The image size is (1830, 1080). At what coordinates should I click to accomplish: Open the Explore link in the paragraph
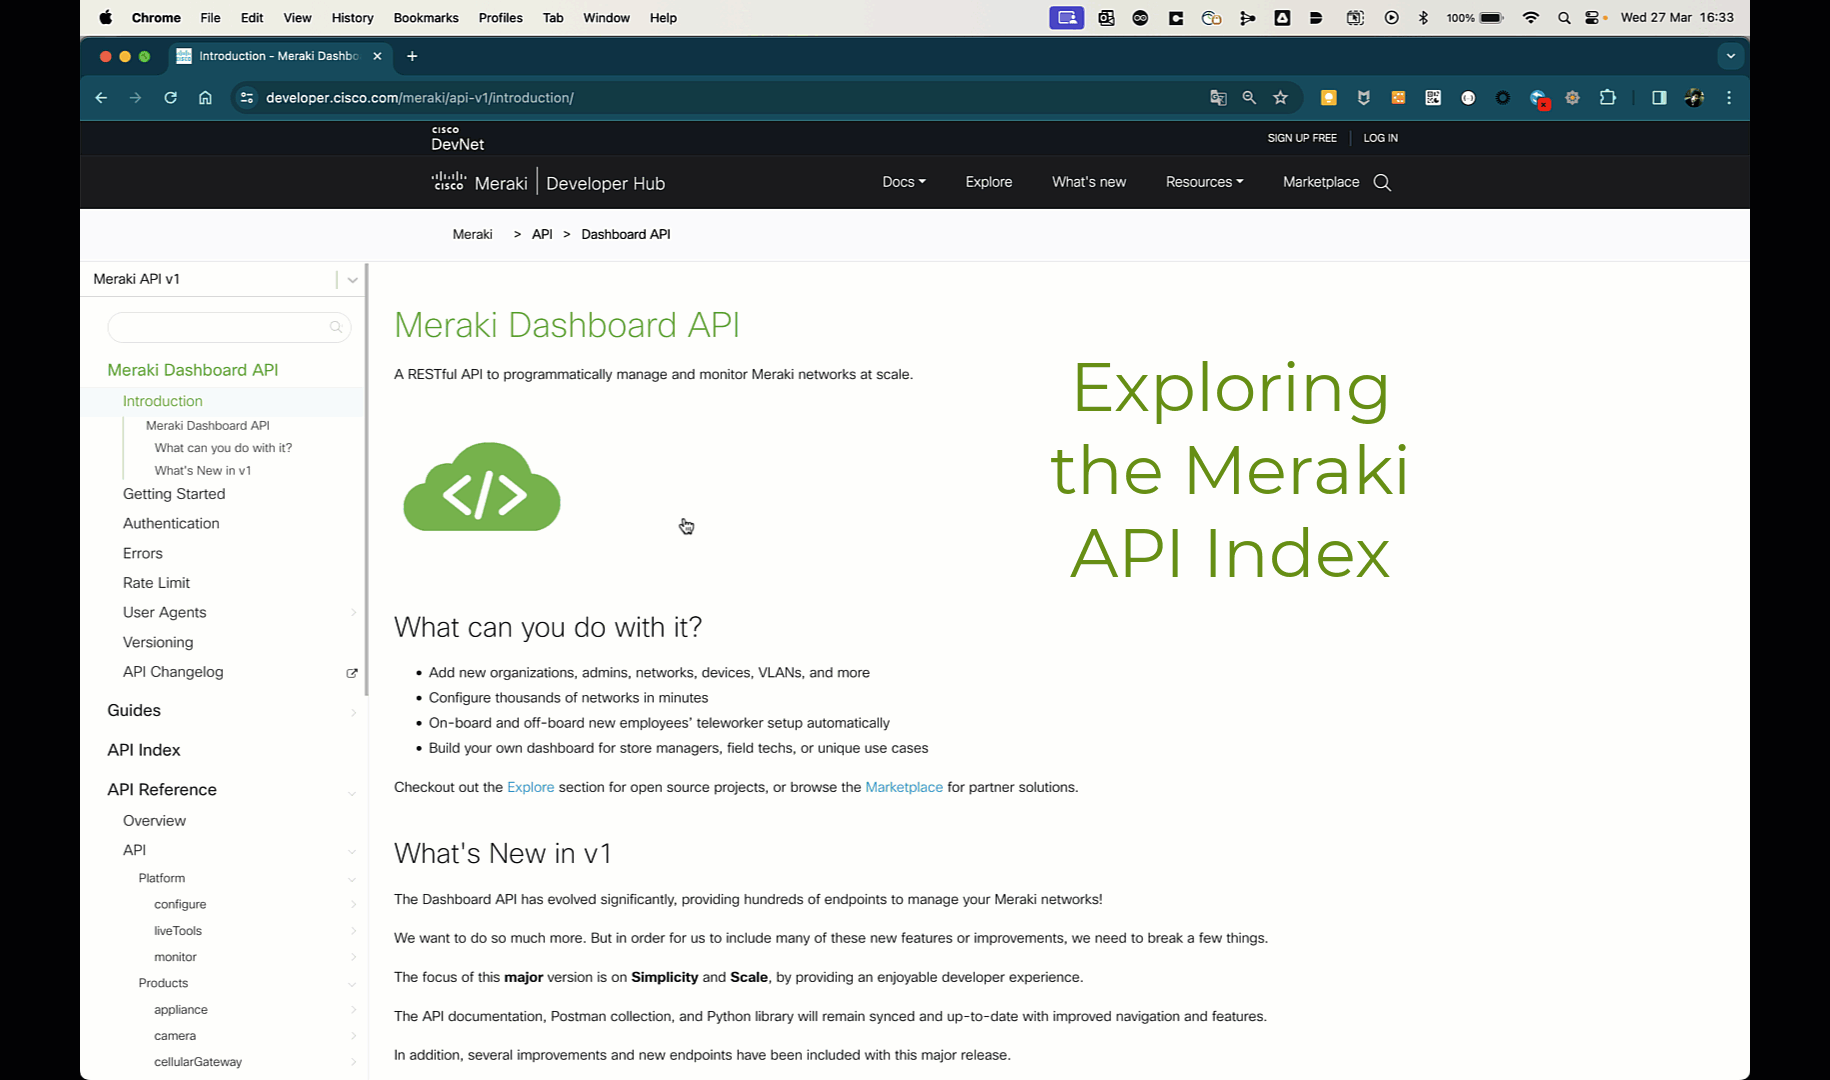(530, 787)
